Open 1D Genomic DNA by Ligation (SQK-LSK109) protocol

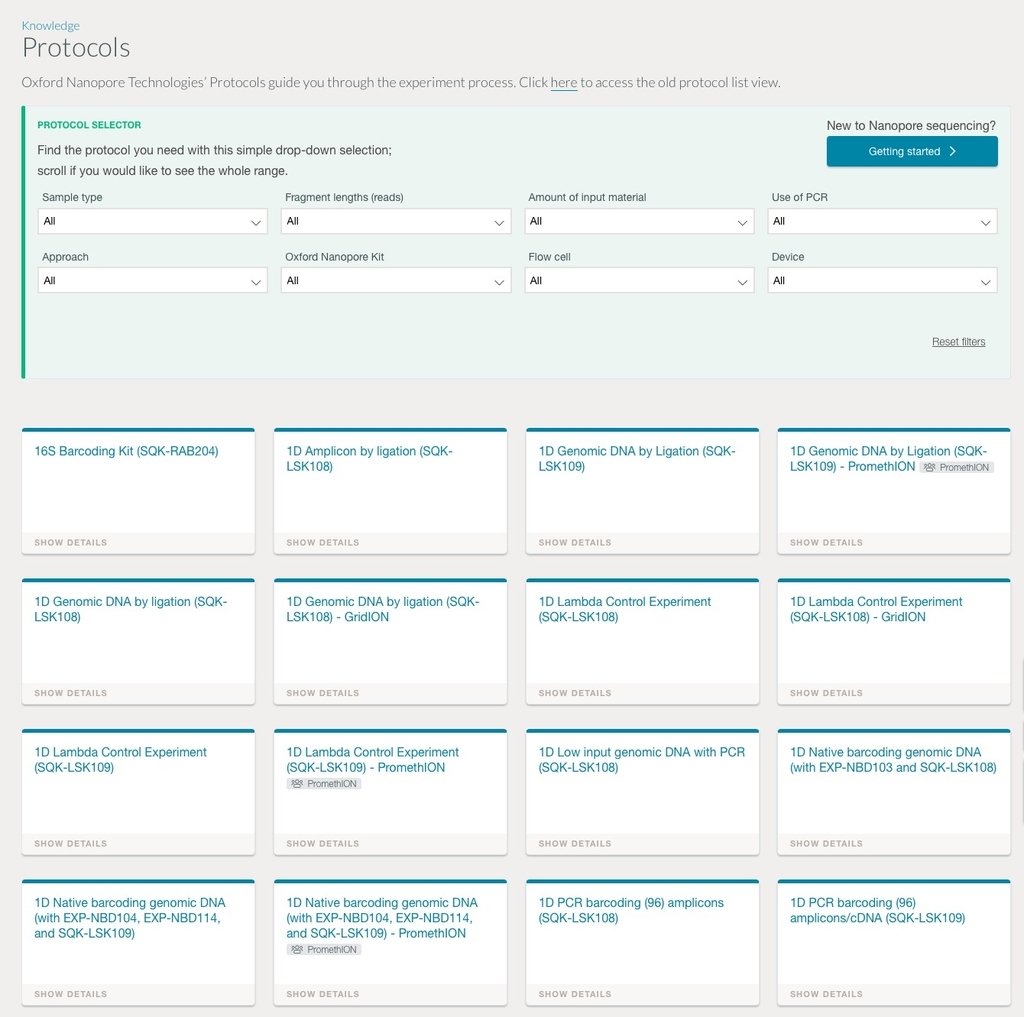[x=637, y=459]
